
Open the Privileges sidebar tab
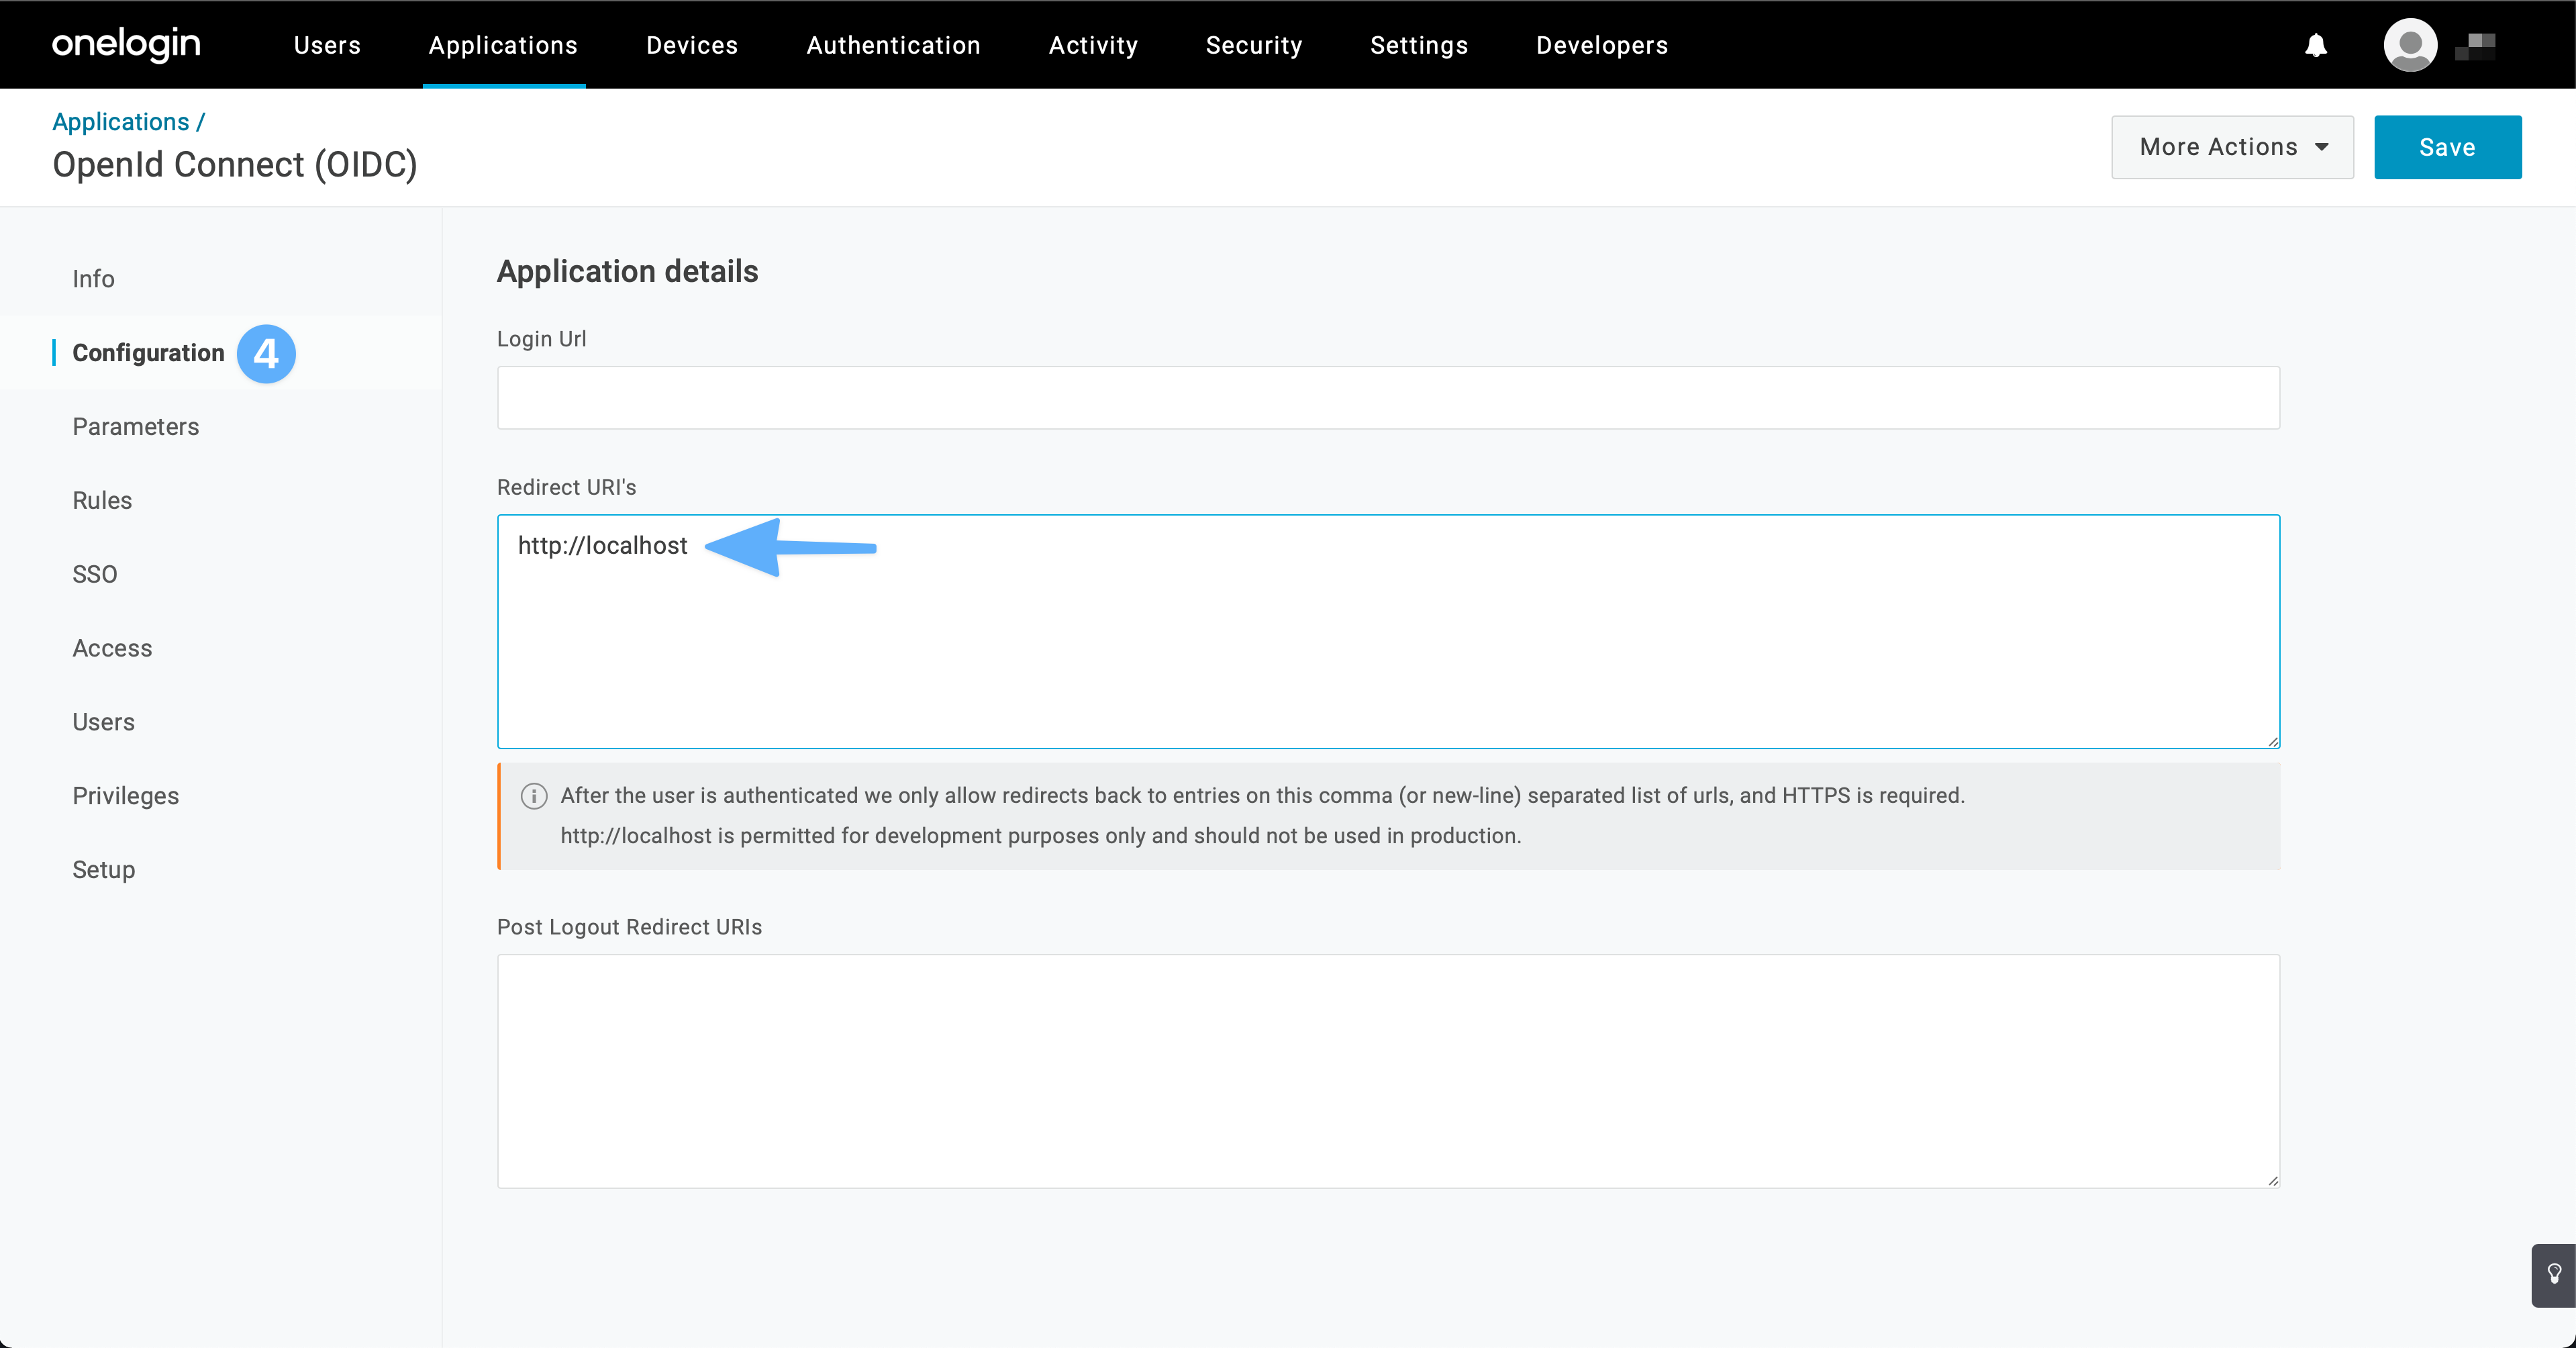click(x=126, y=796)
